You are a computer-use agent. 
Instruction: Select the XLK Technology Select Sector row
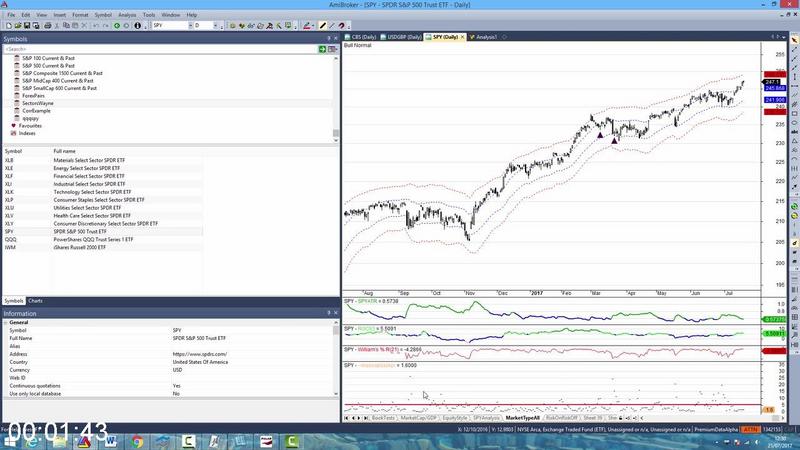[x=102, y=192]
